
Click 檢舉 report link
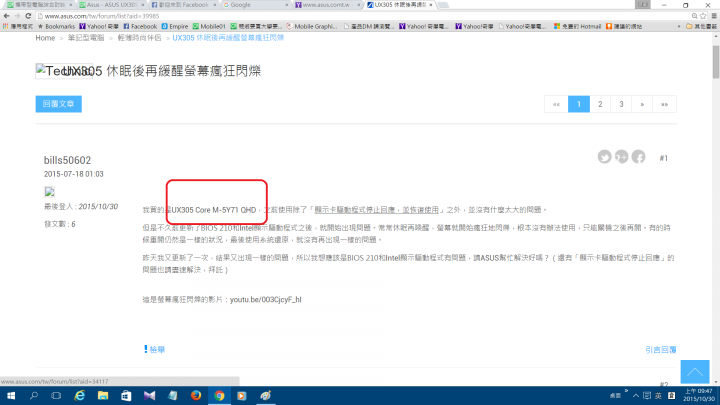click(154, 349)
